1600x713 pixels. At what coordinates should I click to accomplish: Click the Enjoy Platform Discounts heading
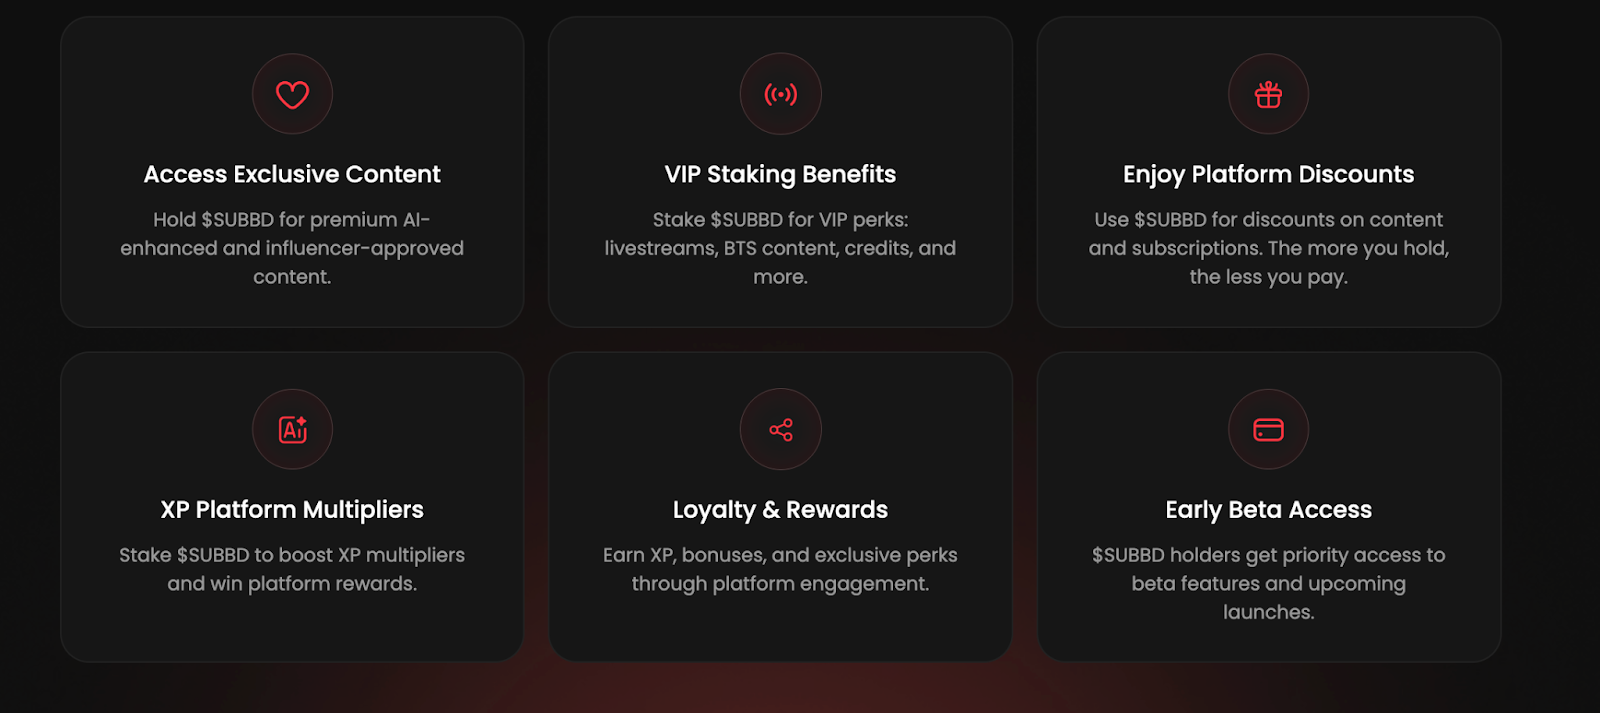coord(1268,173)
